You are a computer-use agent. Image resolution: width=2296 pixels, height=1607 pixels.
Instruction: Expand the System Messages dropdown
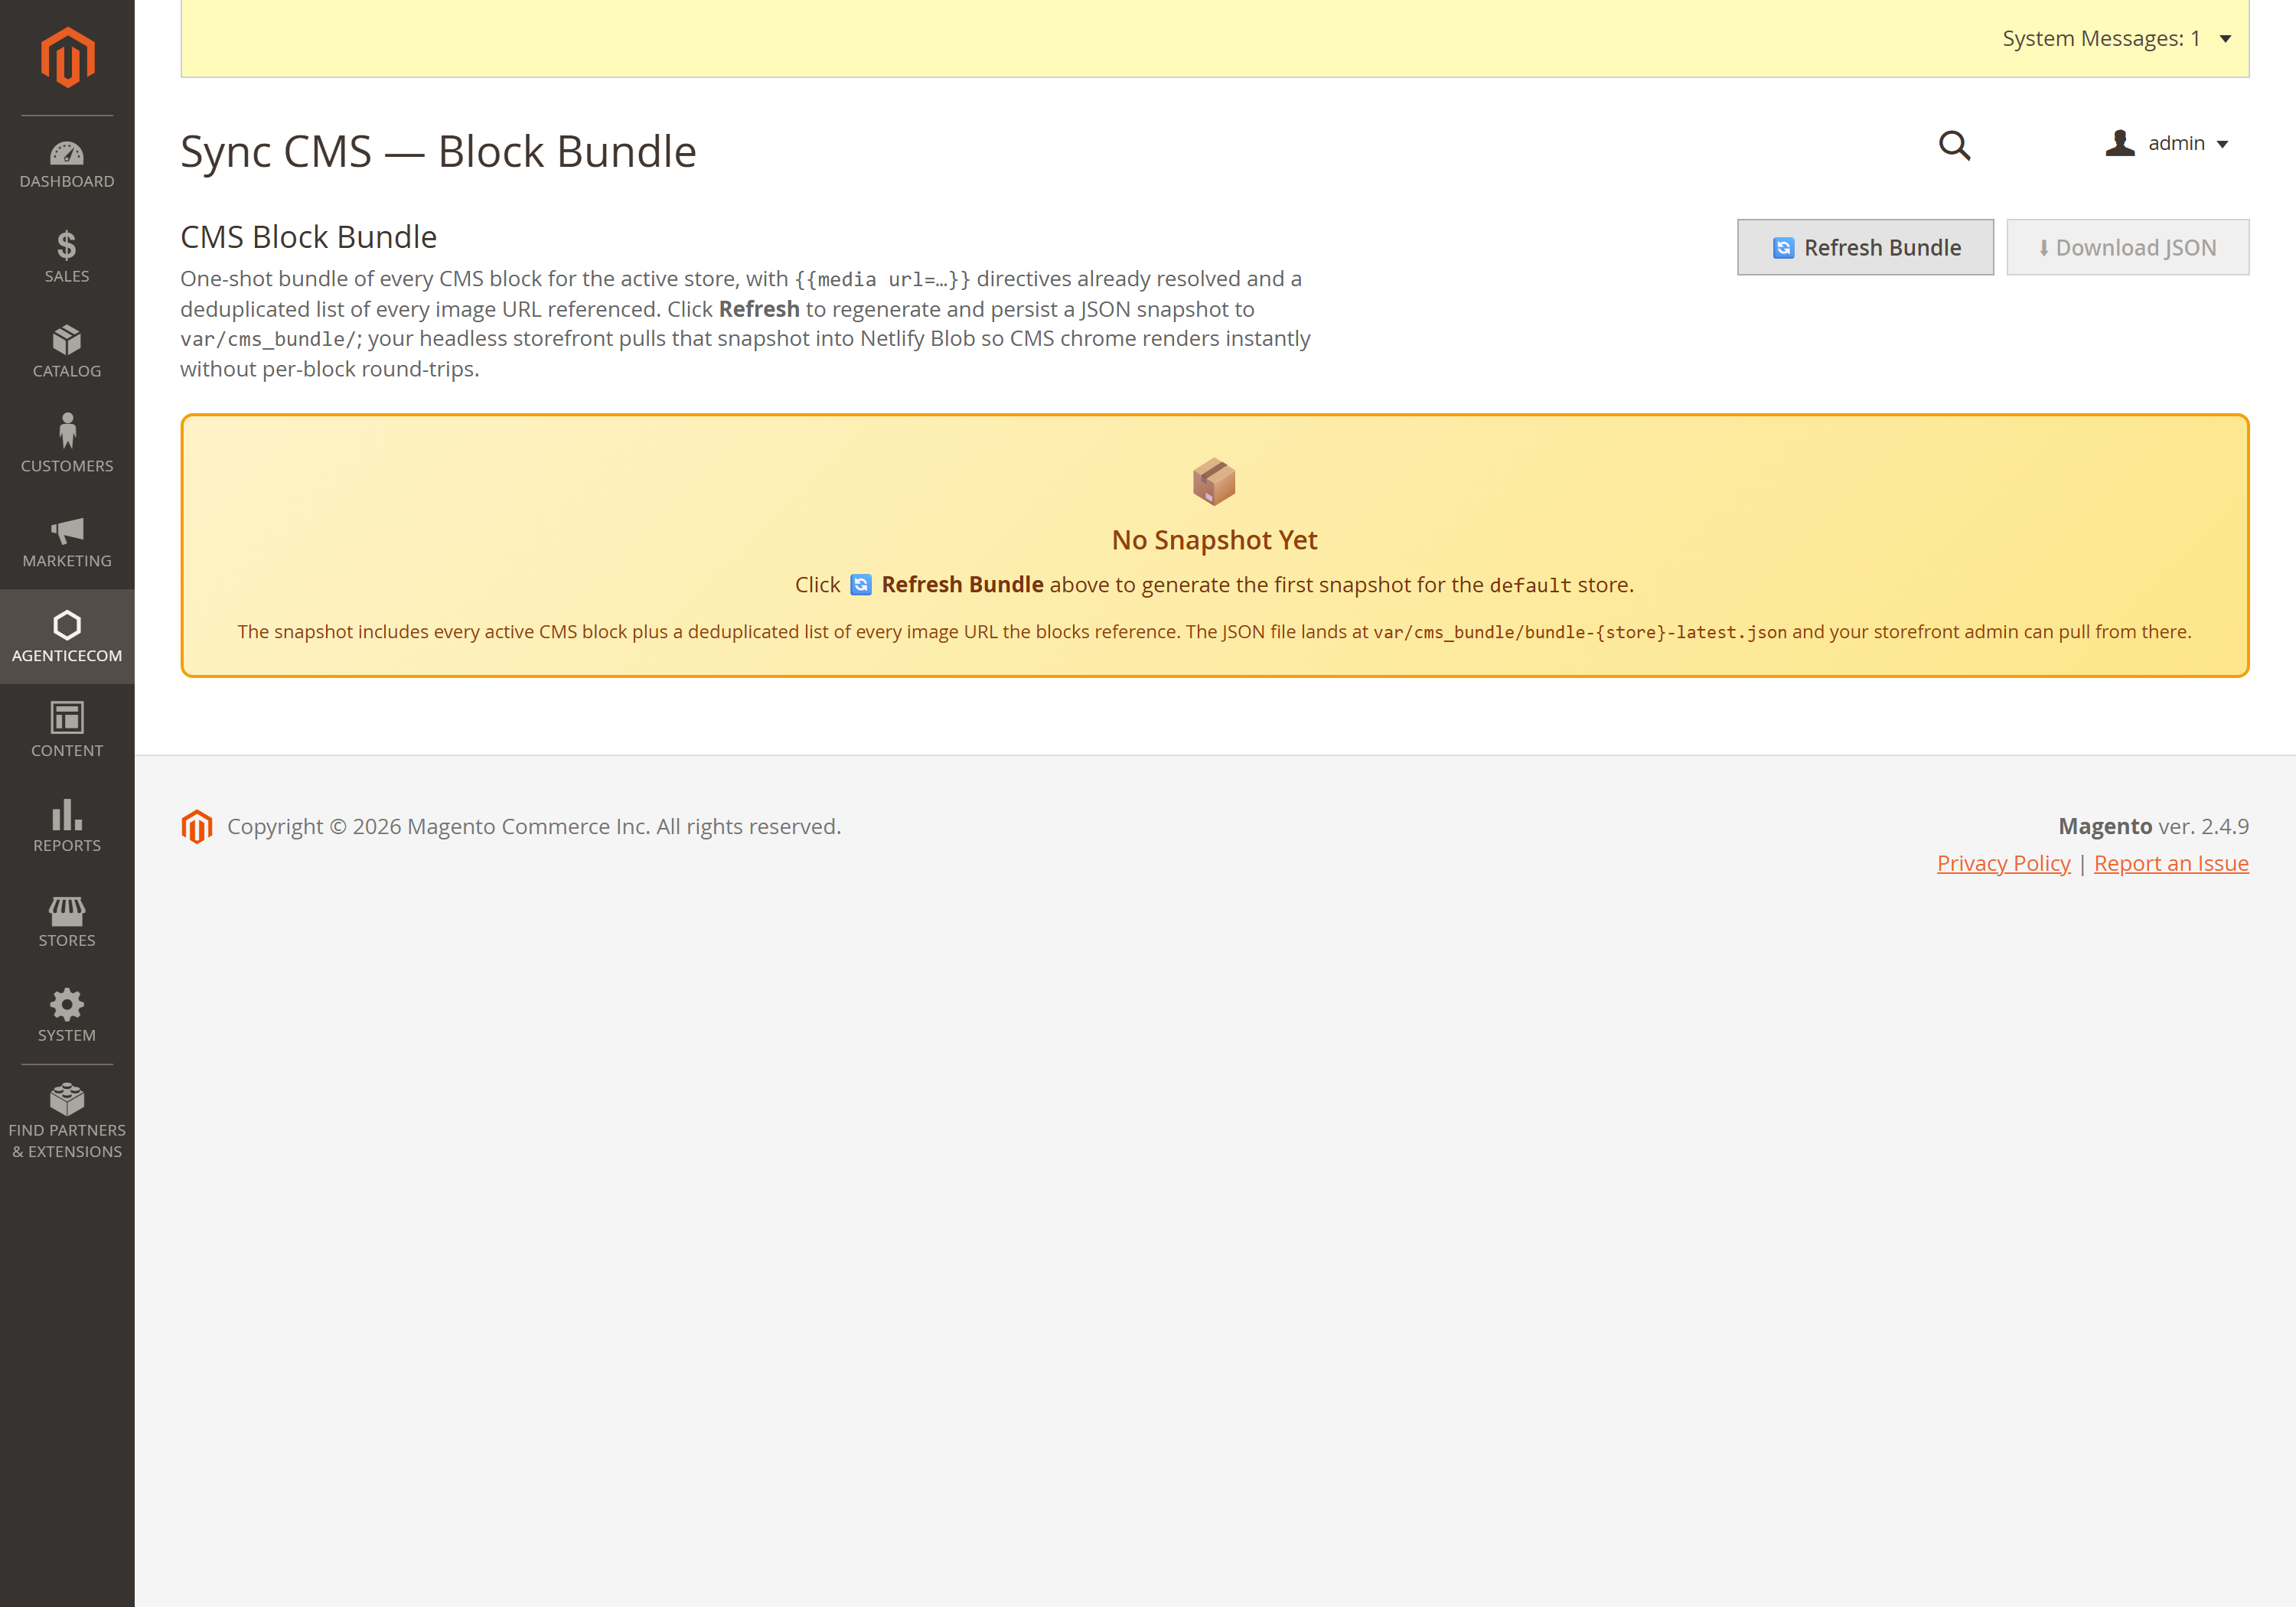(x=2116, y=39)
